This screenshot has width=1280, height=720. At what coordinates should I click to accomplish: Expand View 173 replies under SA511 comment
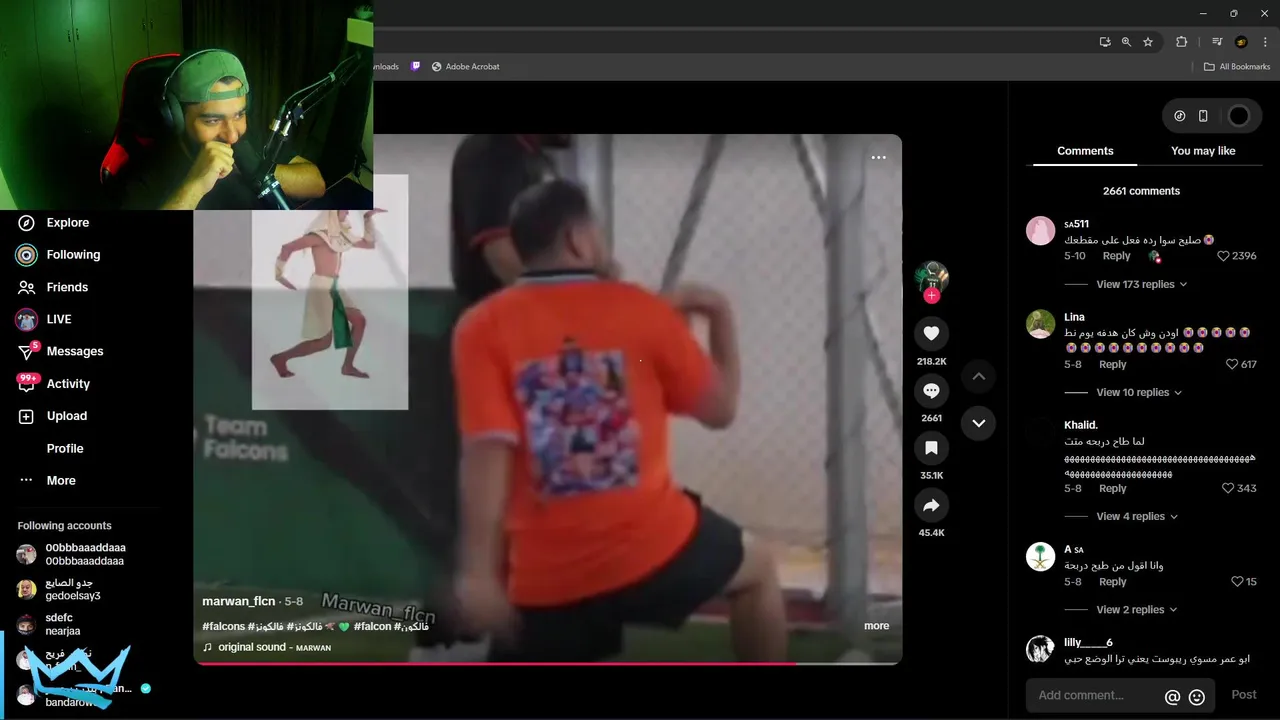1141,284
